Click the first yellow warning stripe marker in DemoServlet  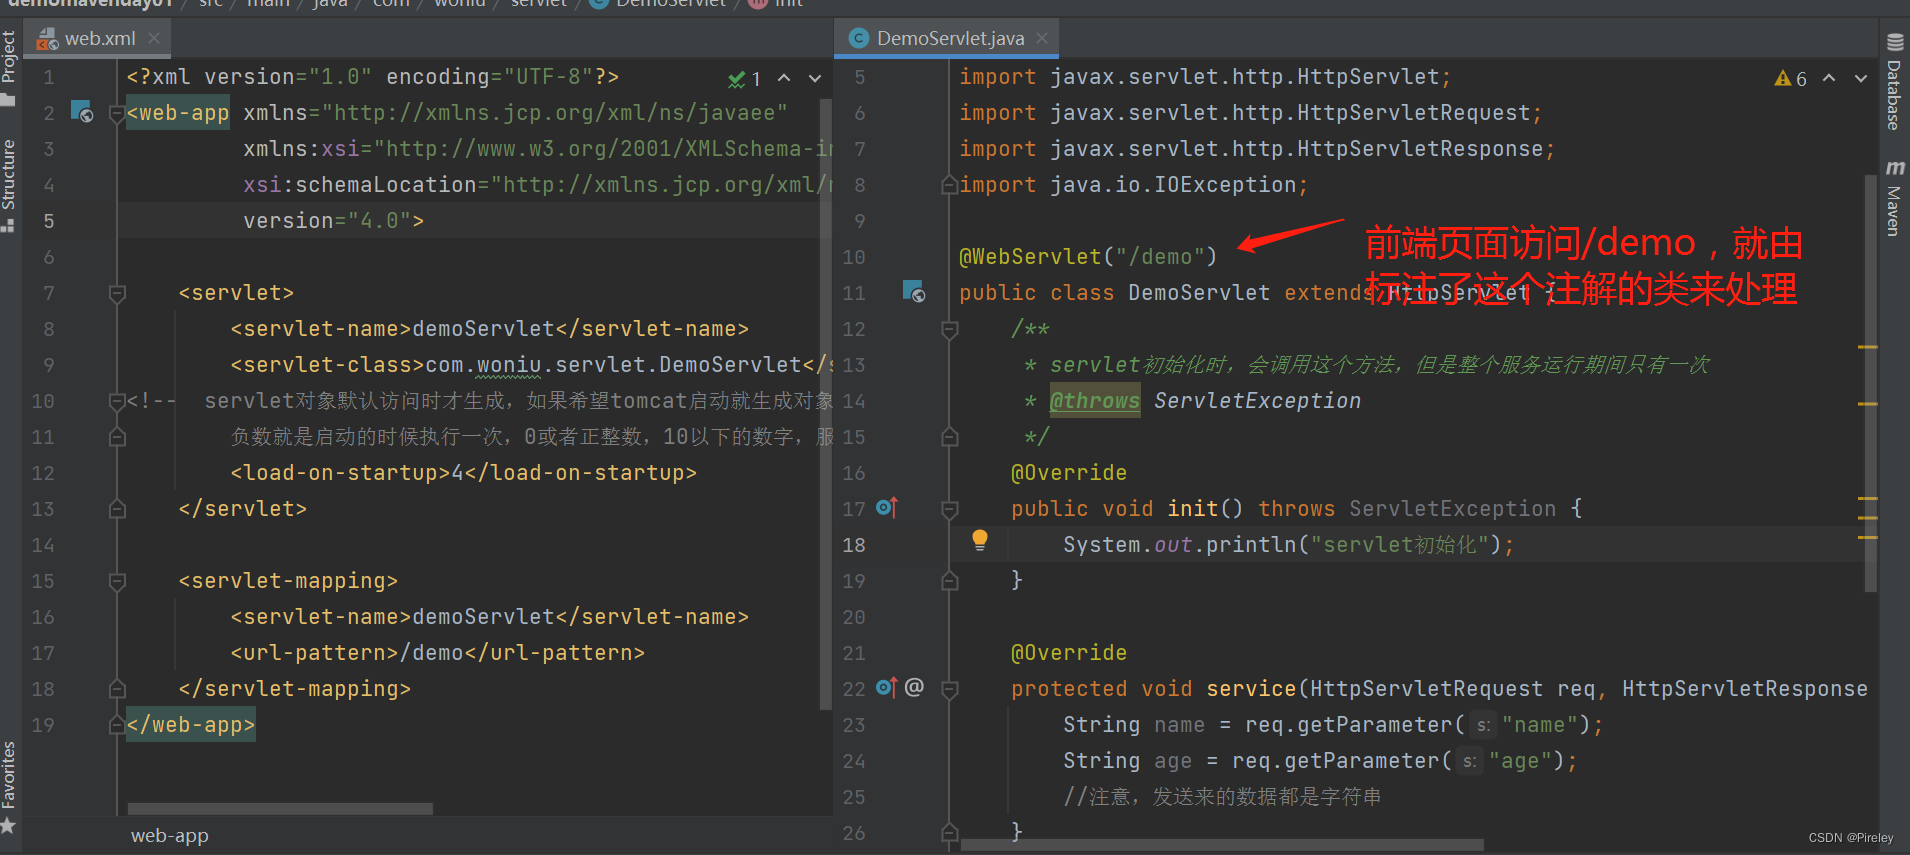click(1867, 347)
